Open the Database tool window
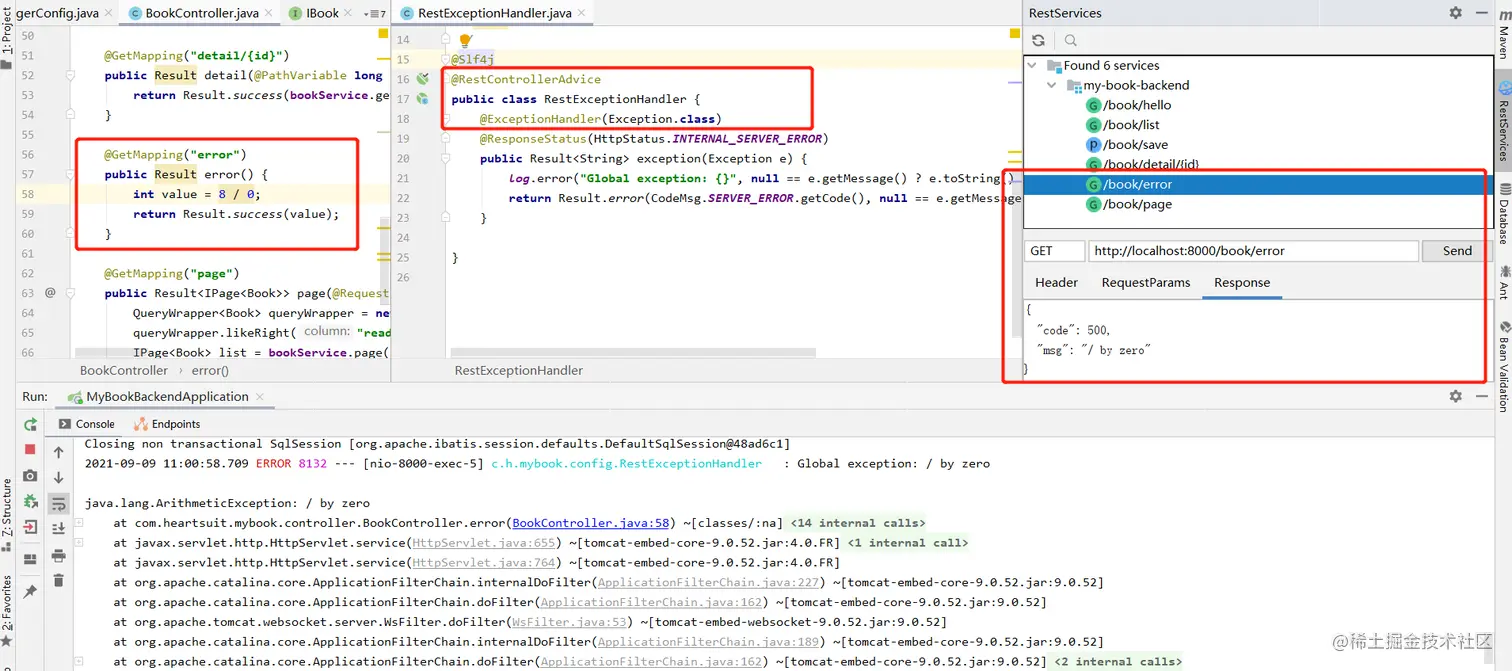This screenshot has width=1512, height=671. tap(1503, 214)
